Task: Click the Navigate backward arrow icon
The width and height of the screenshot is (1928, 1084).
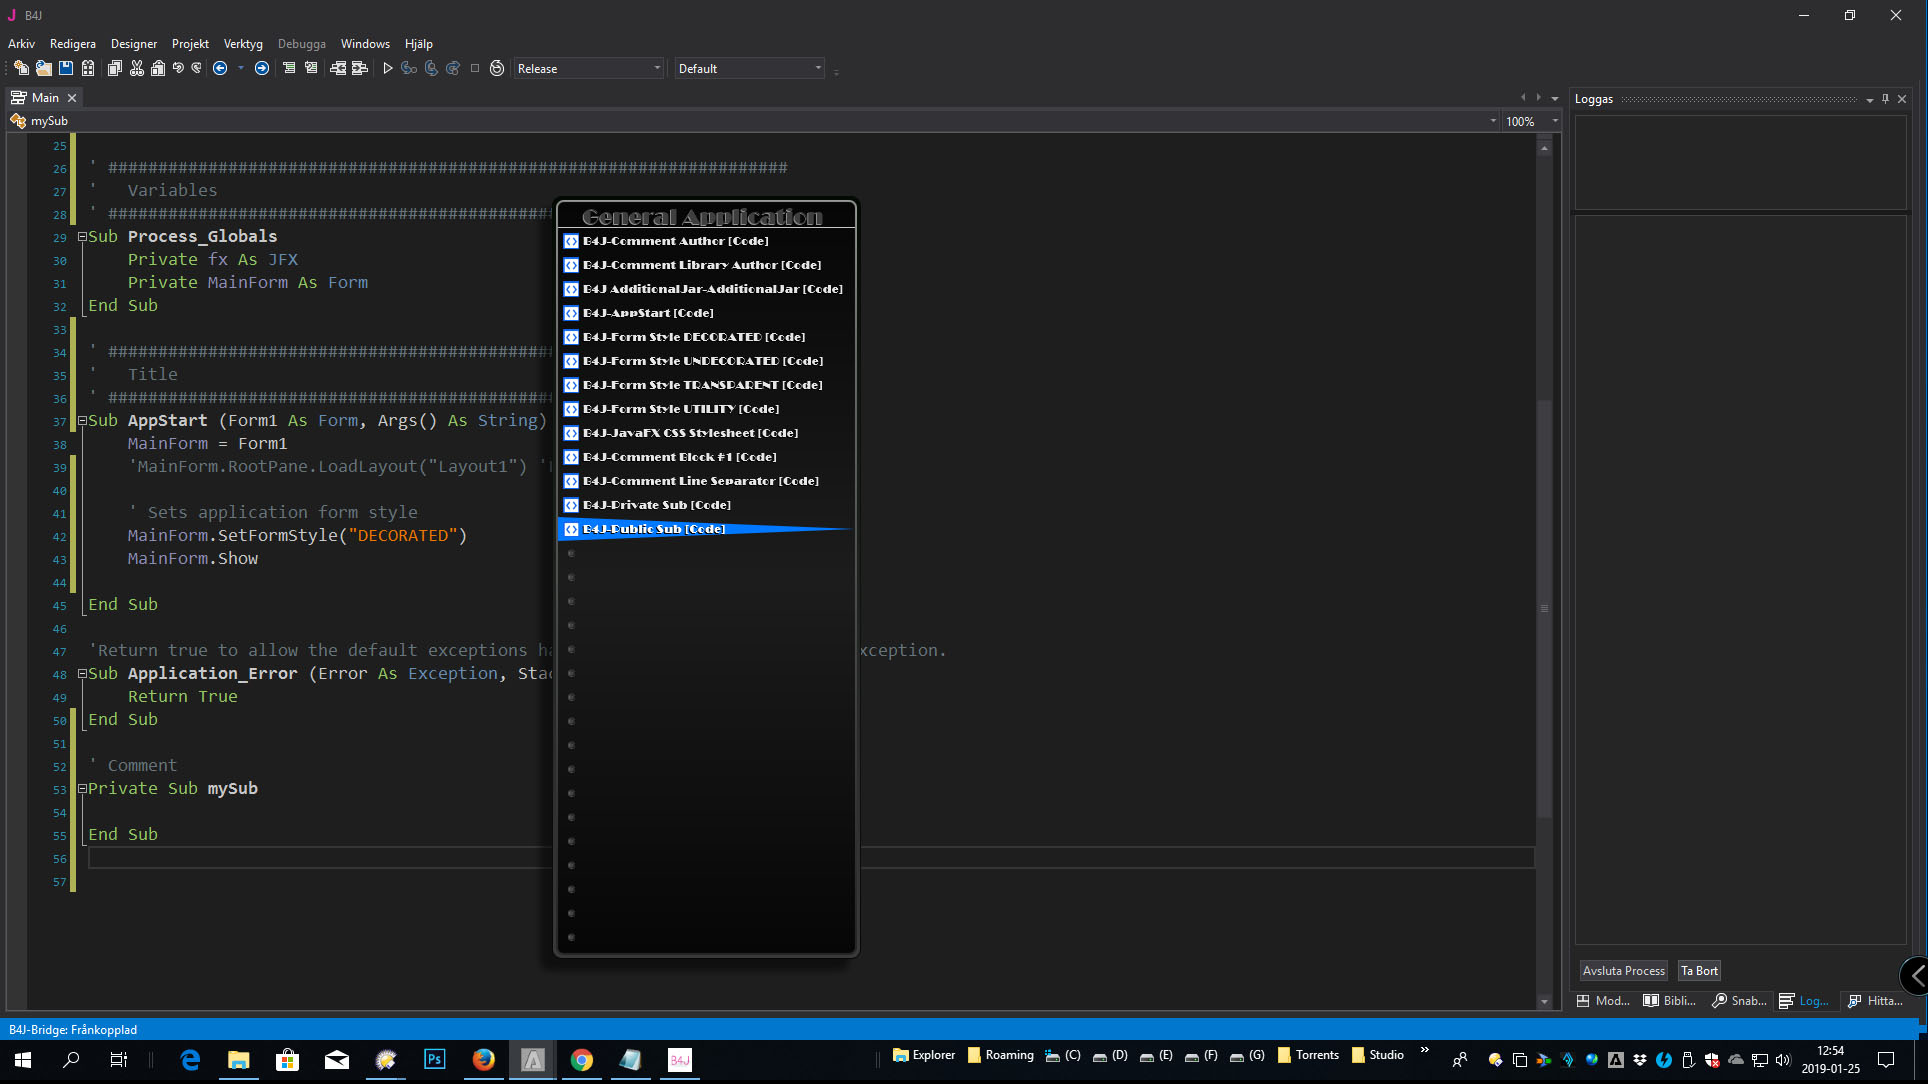Action: 220,68
